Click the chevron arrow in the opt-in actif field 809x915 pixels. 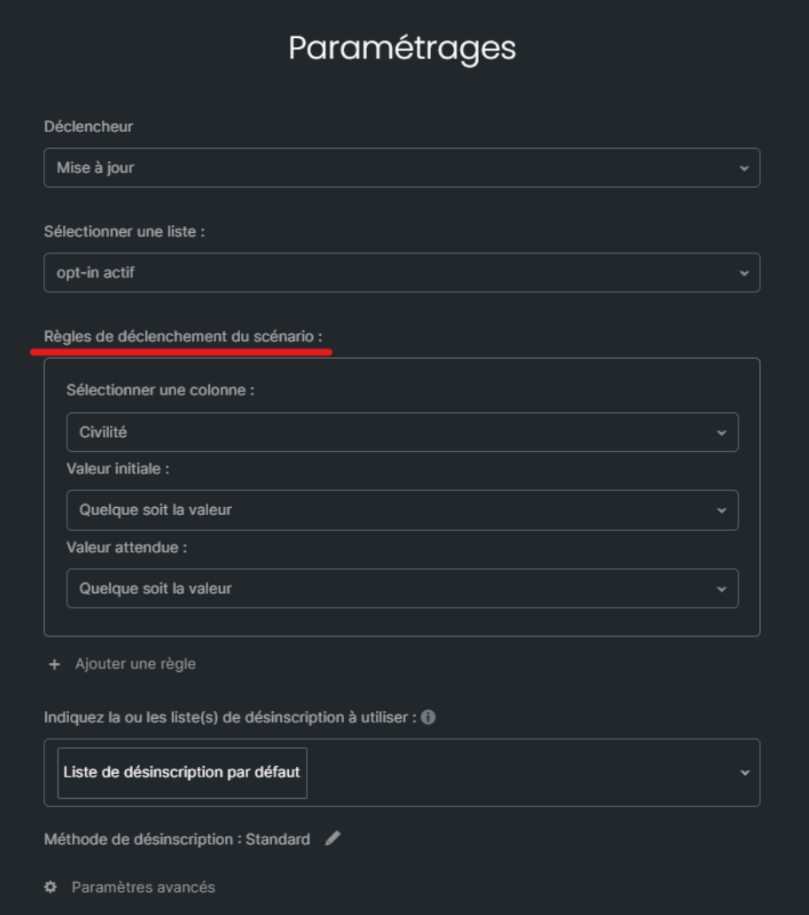pos(743,273)
